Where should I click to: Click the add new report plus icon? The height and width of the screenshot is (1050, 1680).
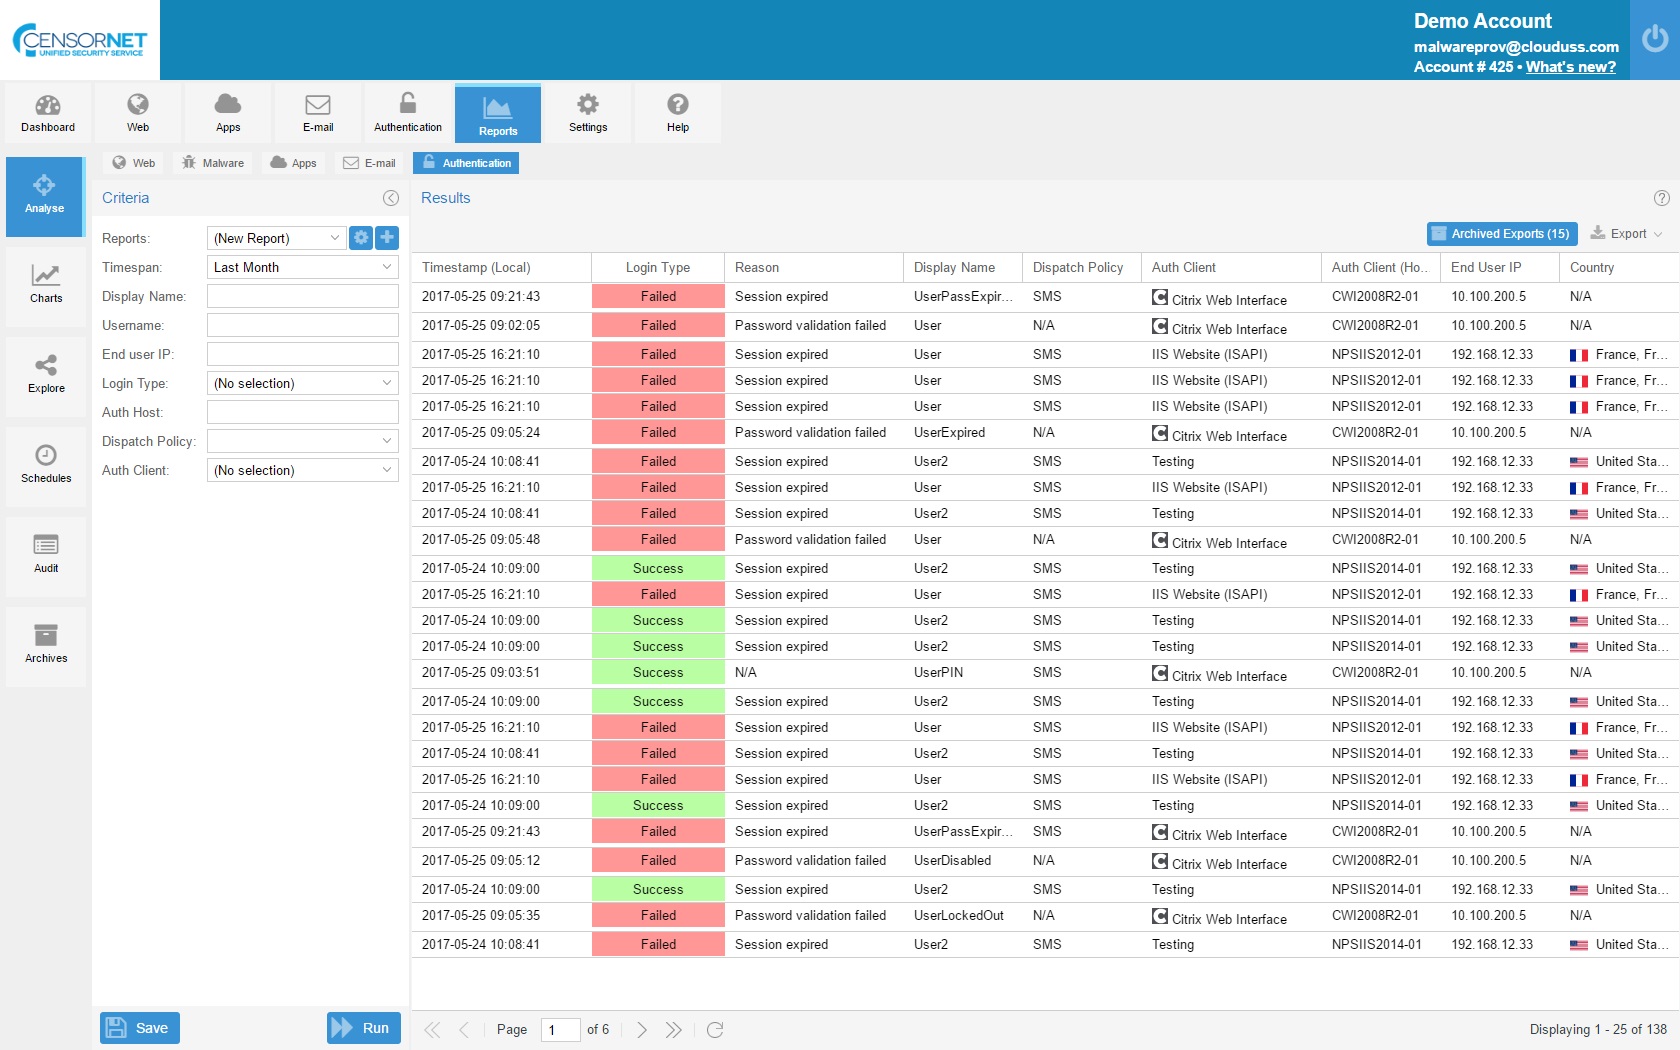click(387, 238)
